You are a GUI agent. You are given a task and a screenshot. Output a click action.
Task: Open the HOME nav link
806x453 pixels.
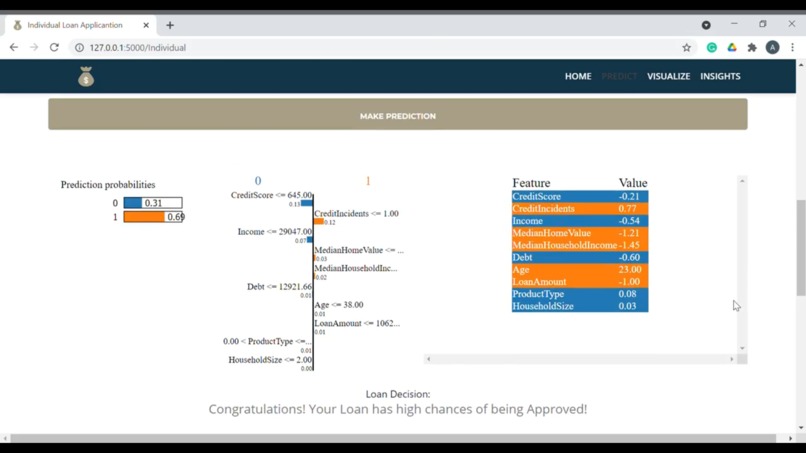tap(578, 76)
